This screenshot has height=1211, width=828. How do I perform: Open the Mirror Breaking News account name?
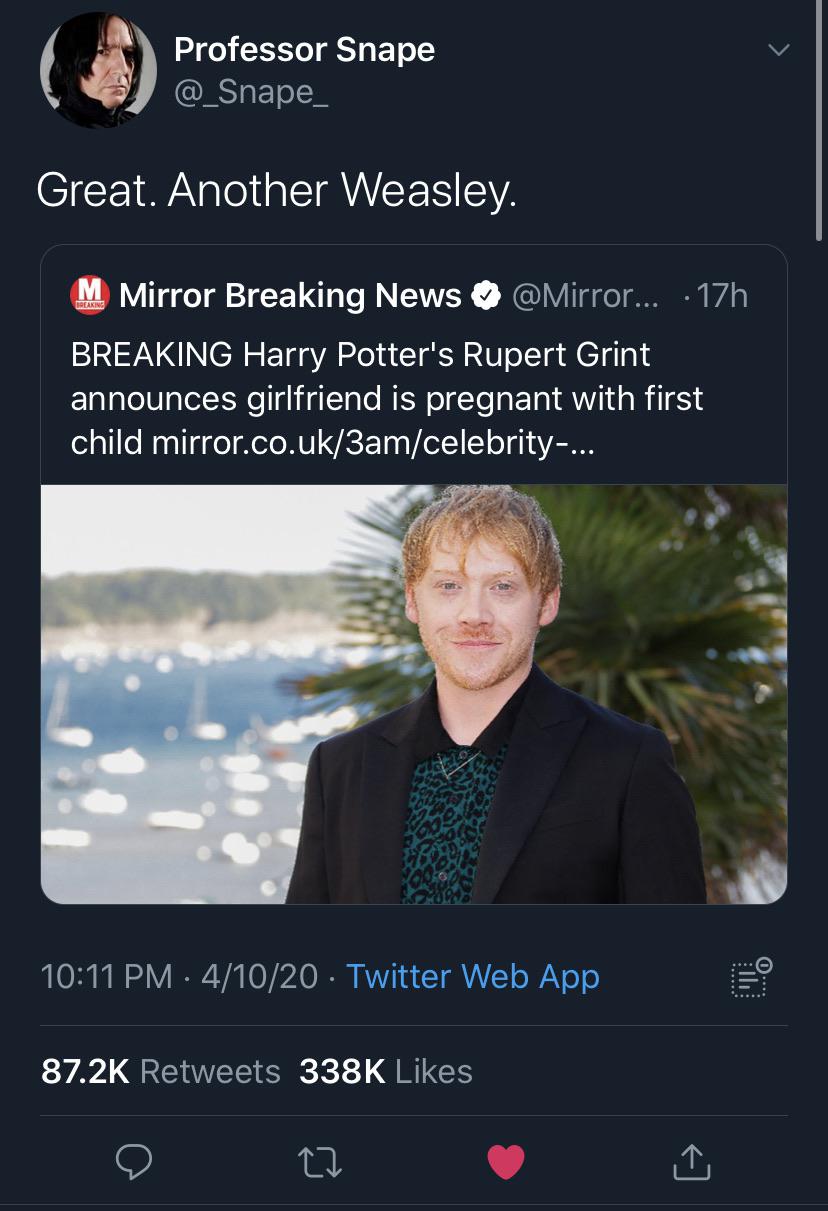coord(290,296)
